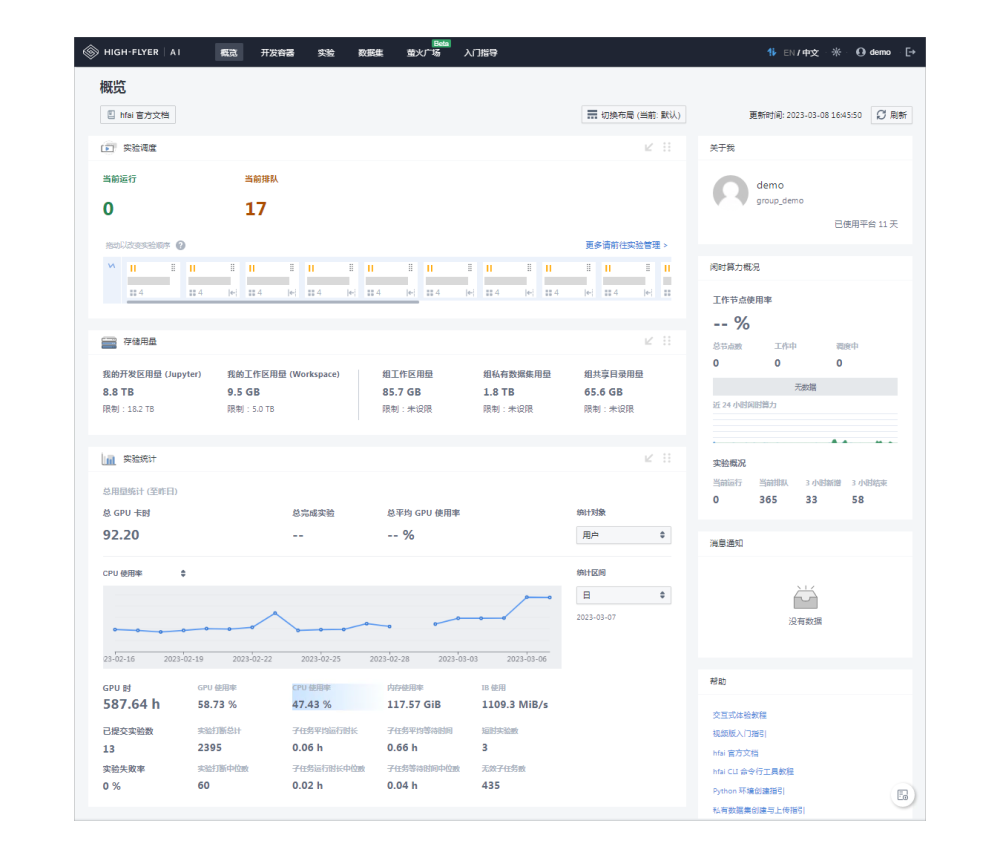Image resolution: width=1000 pixels, height=858 pixels.
Task: Open the 统计对象 dropdown showing 用户
Action: click(623, 535)
